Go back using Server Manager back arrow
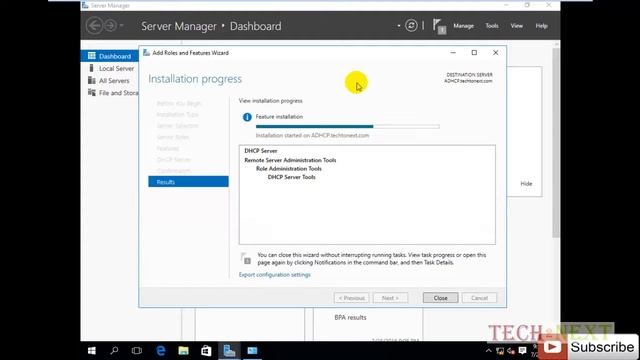The image size is (640, 360). (x=94, y=26)
